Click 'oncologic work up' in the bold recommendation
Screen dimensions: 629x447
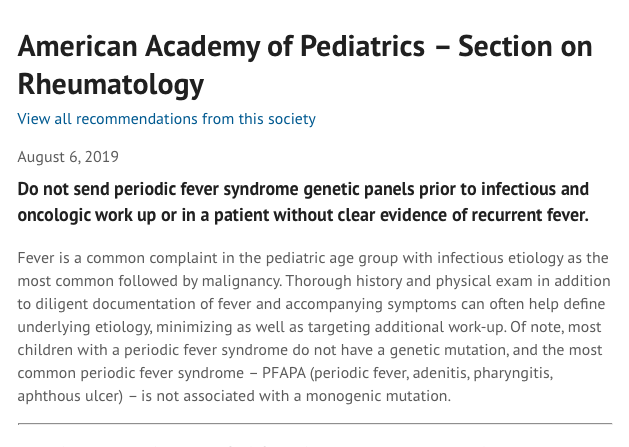pyautogui.click(x=87, y=215)
